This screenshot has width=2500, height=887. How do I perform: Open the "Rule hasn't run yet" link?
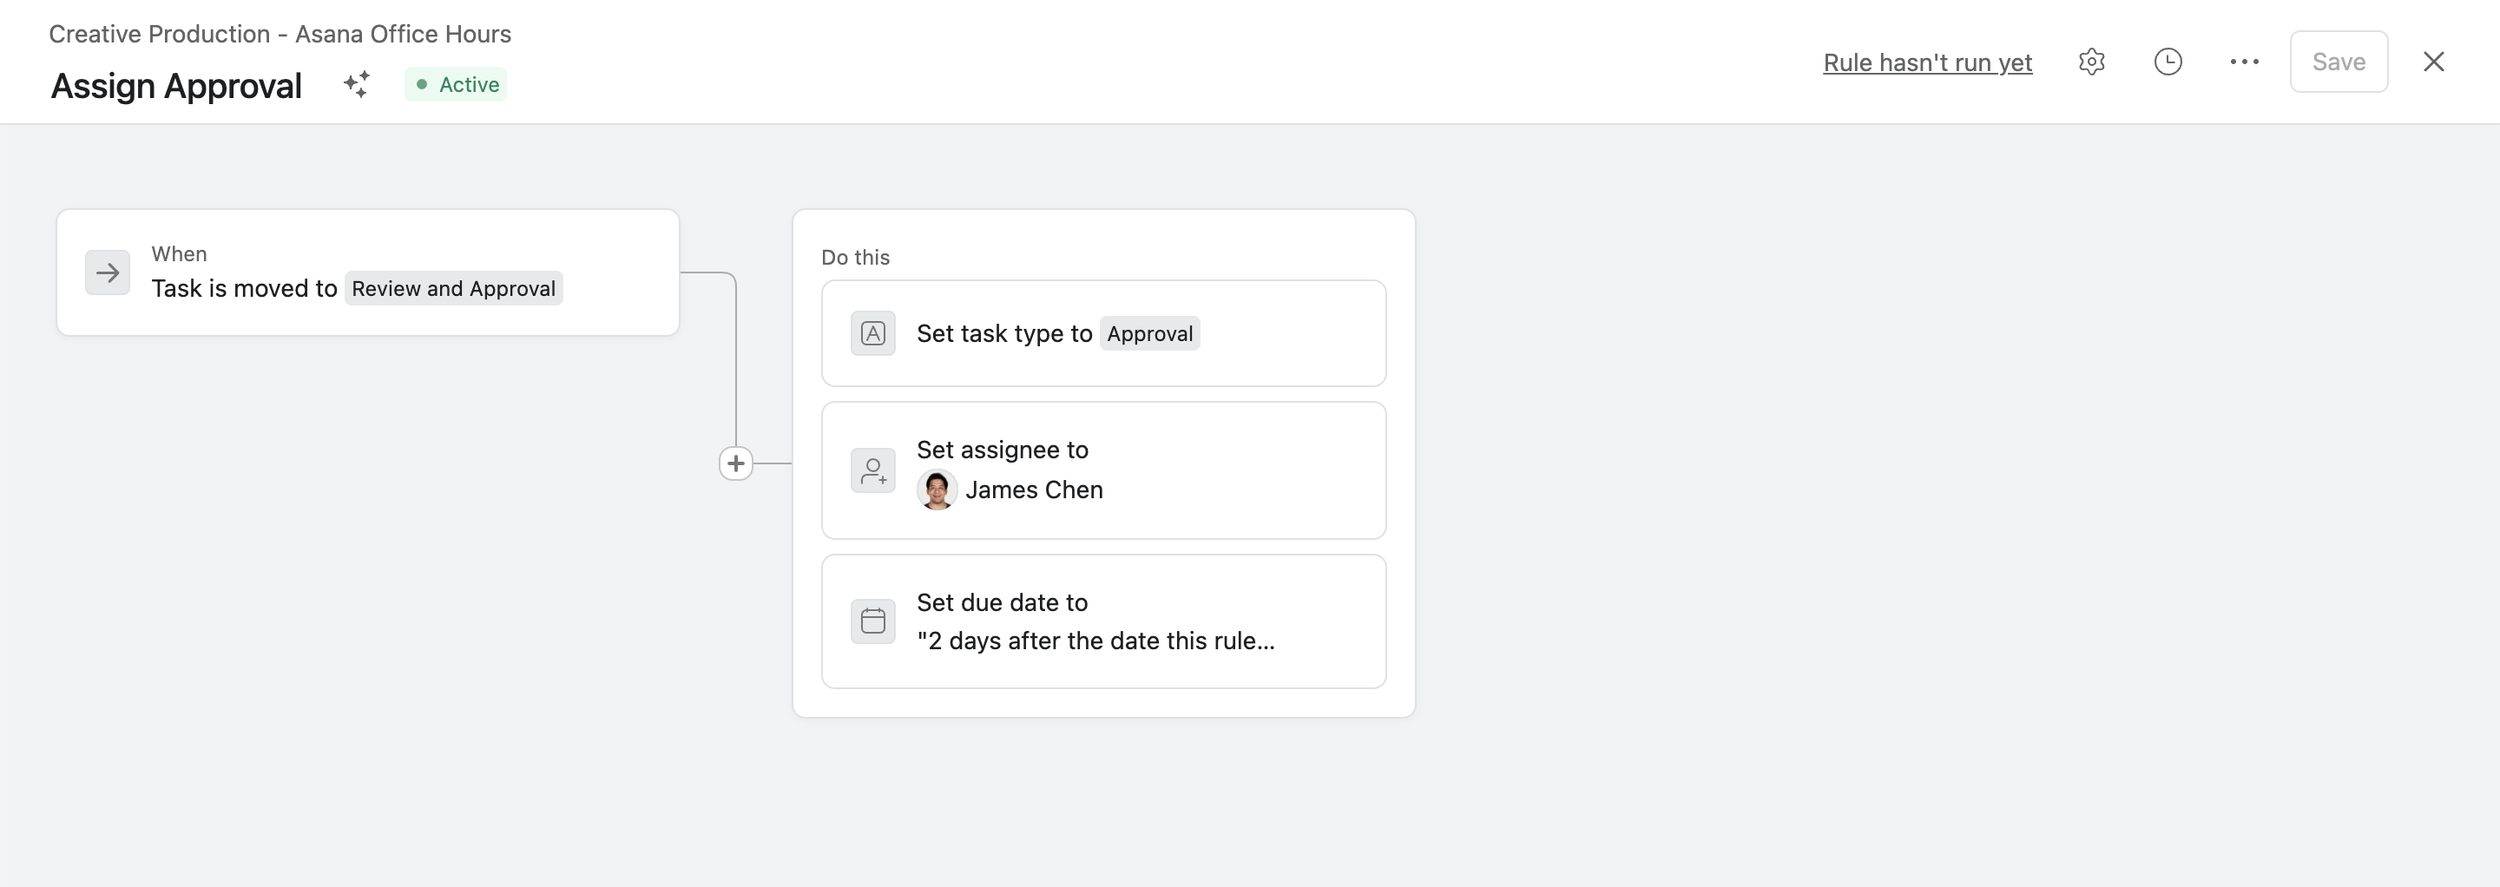pos(1927,63)
